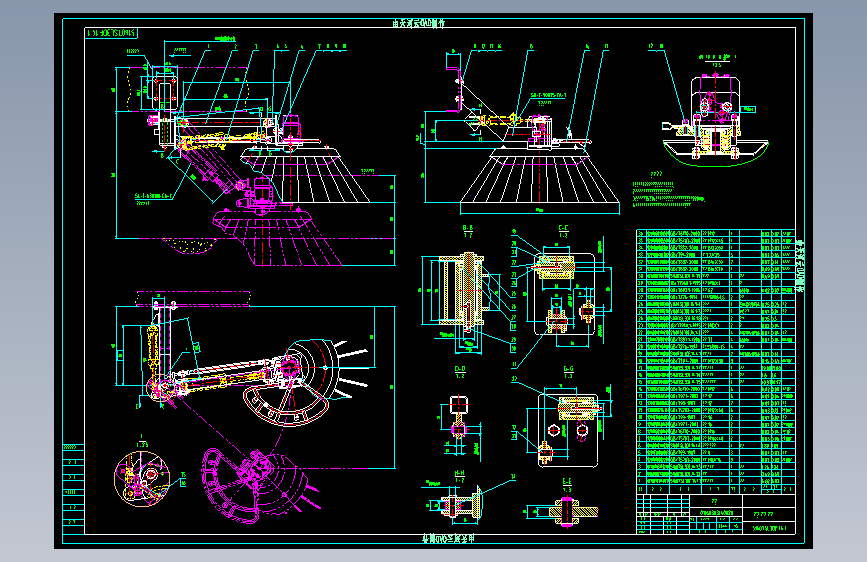Click the title block below parts list
The height and width of the screenshot is (562, 867).
[x=715, y=514]
